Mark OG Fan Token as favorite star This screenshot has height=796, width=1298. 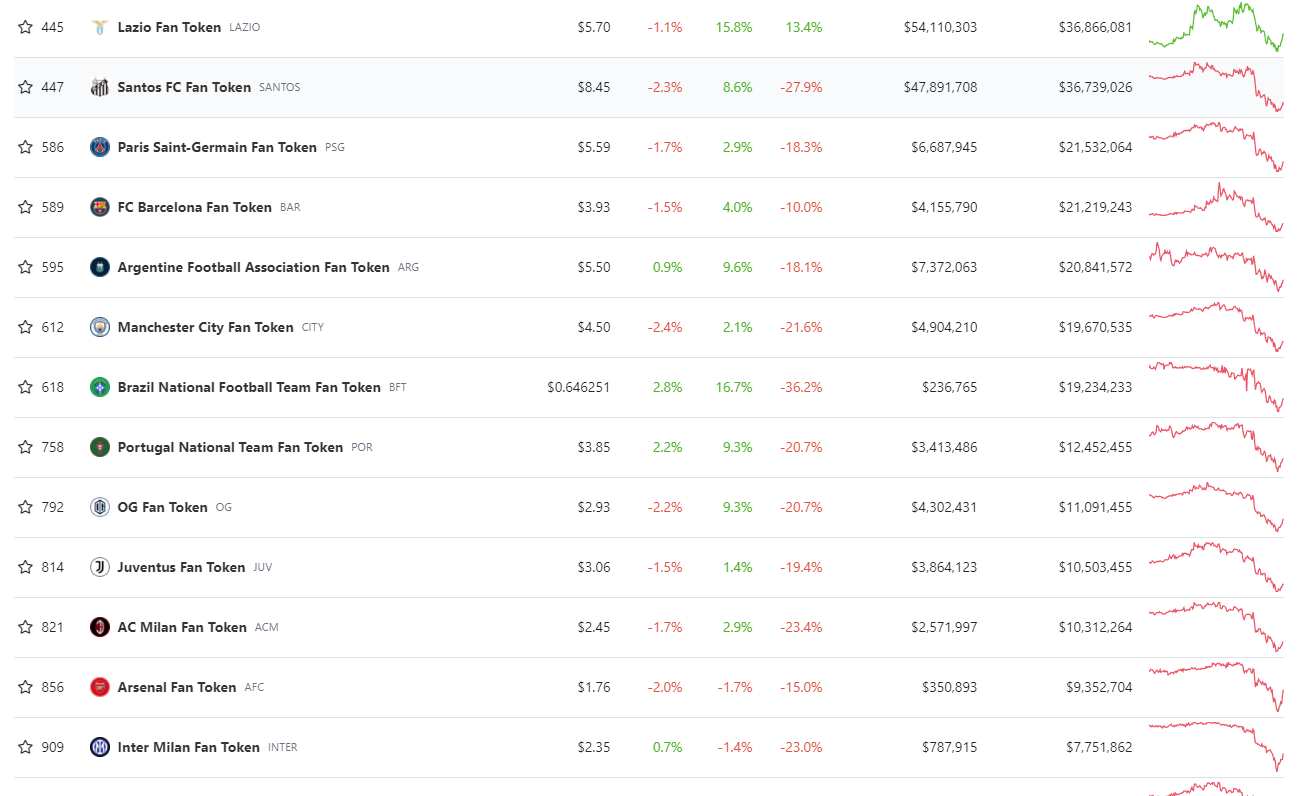pyautogui.click(x=25, y=507)
